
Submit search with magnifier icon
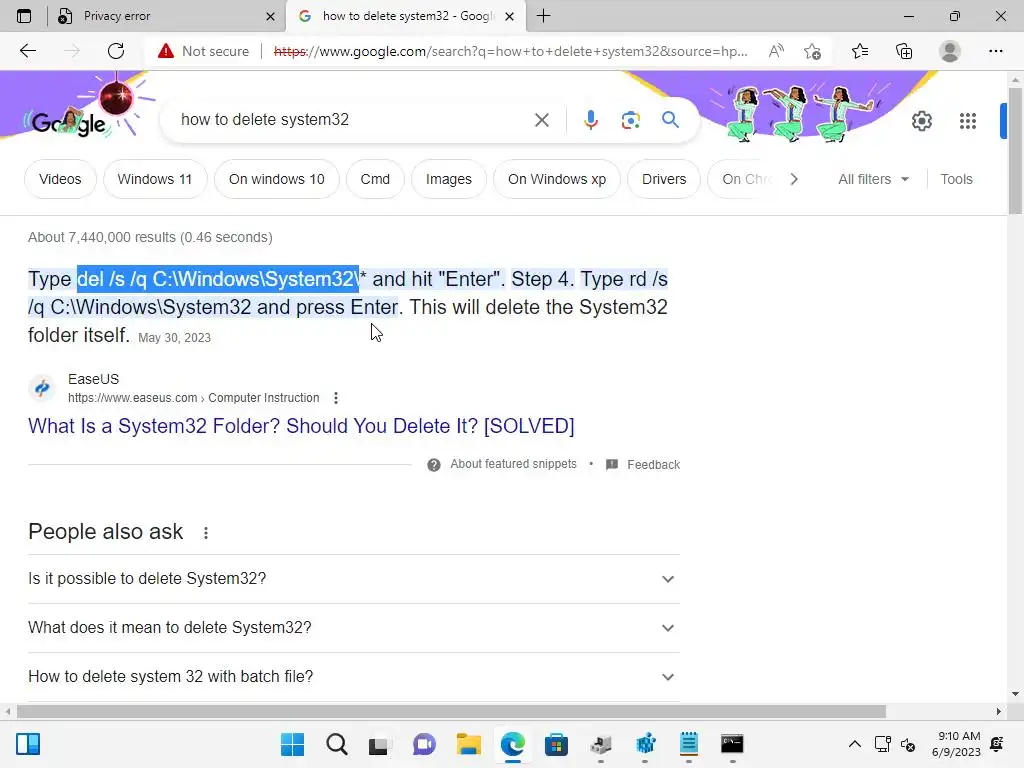tap(670, 120)
